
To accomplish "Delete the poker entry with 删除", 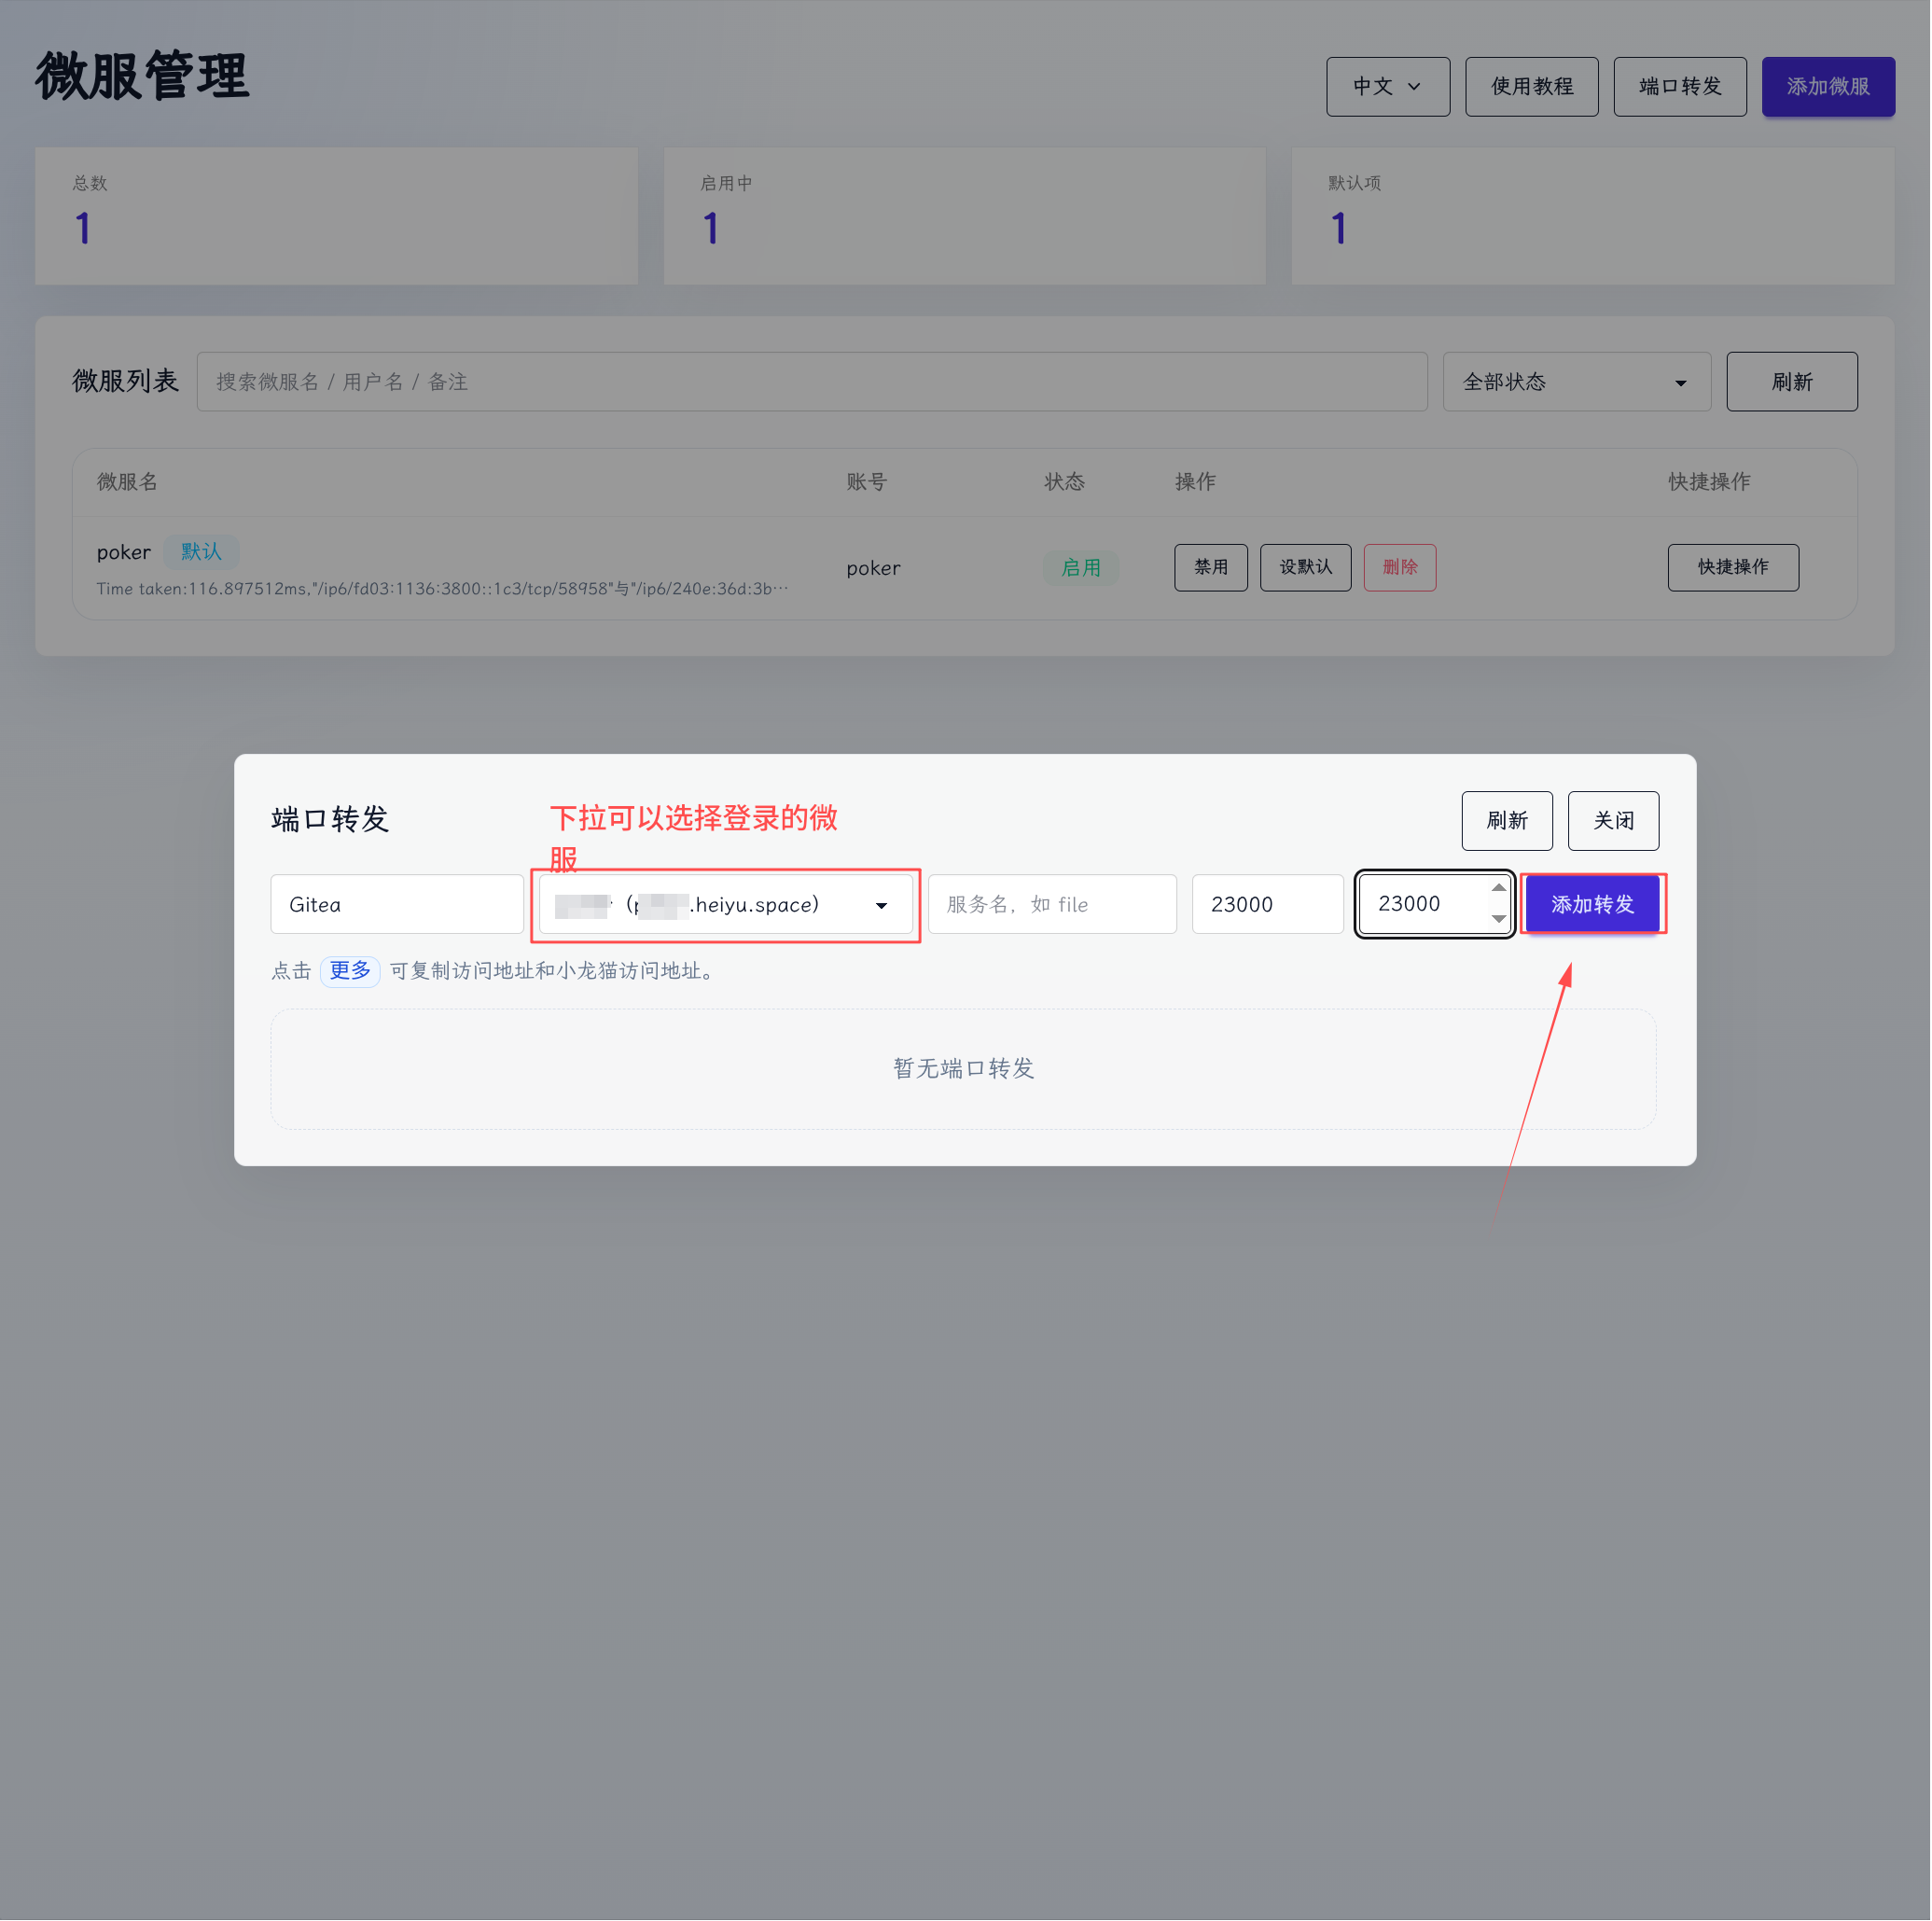I will [x=1401, y=568].
